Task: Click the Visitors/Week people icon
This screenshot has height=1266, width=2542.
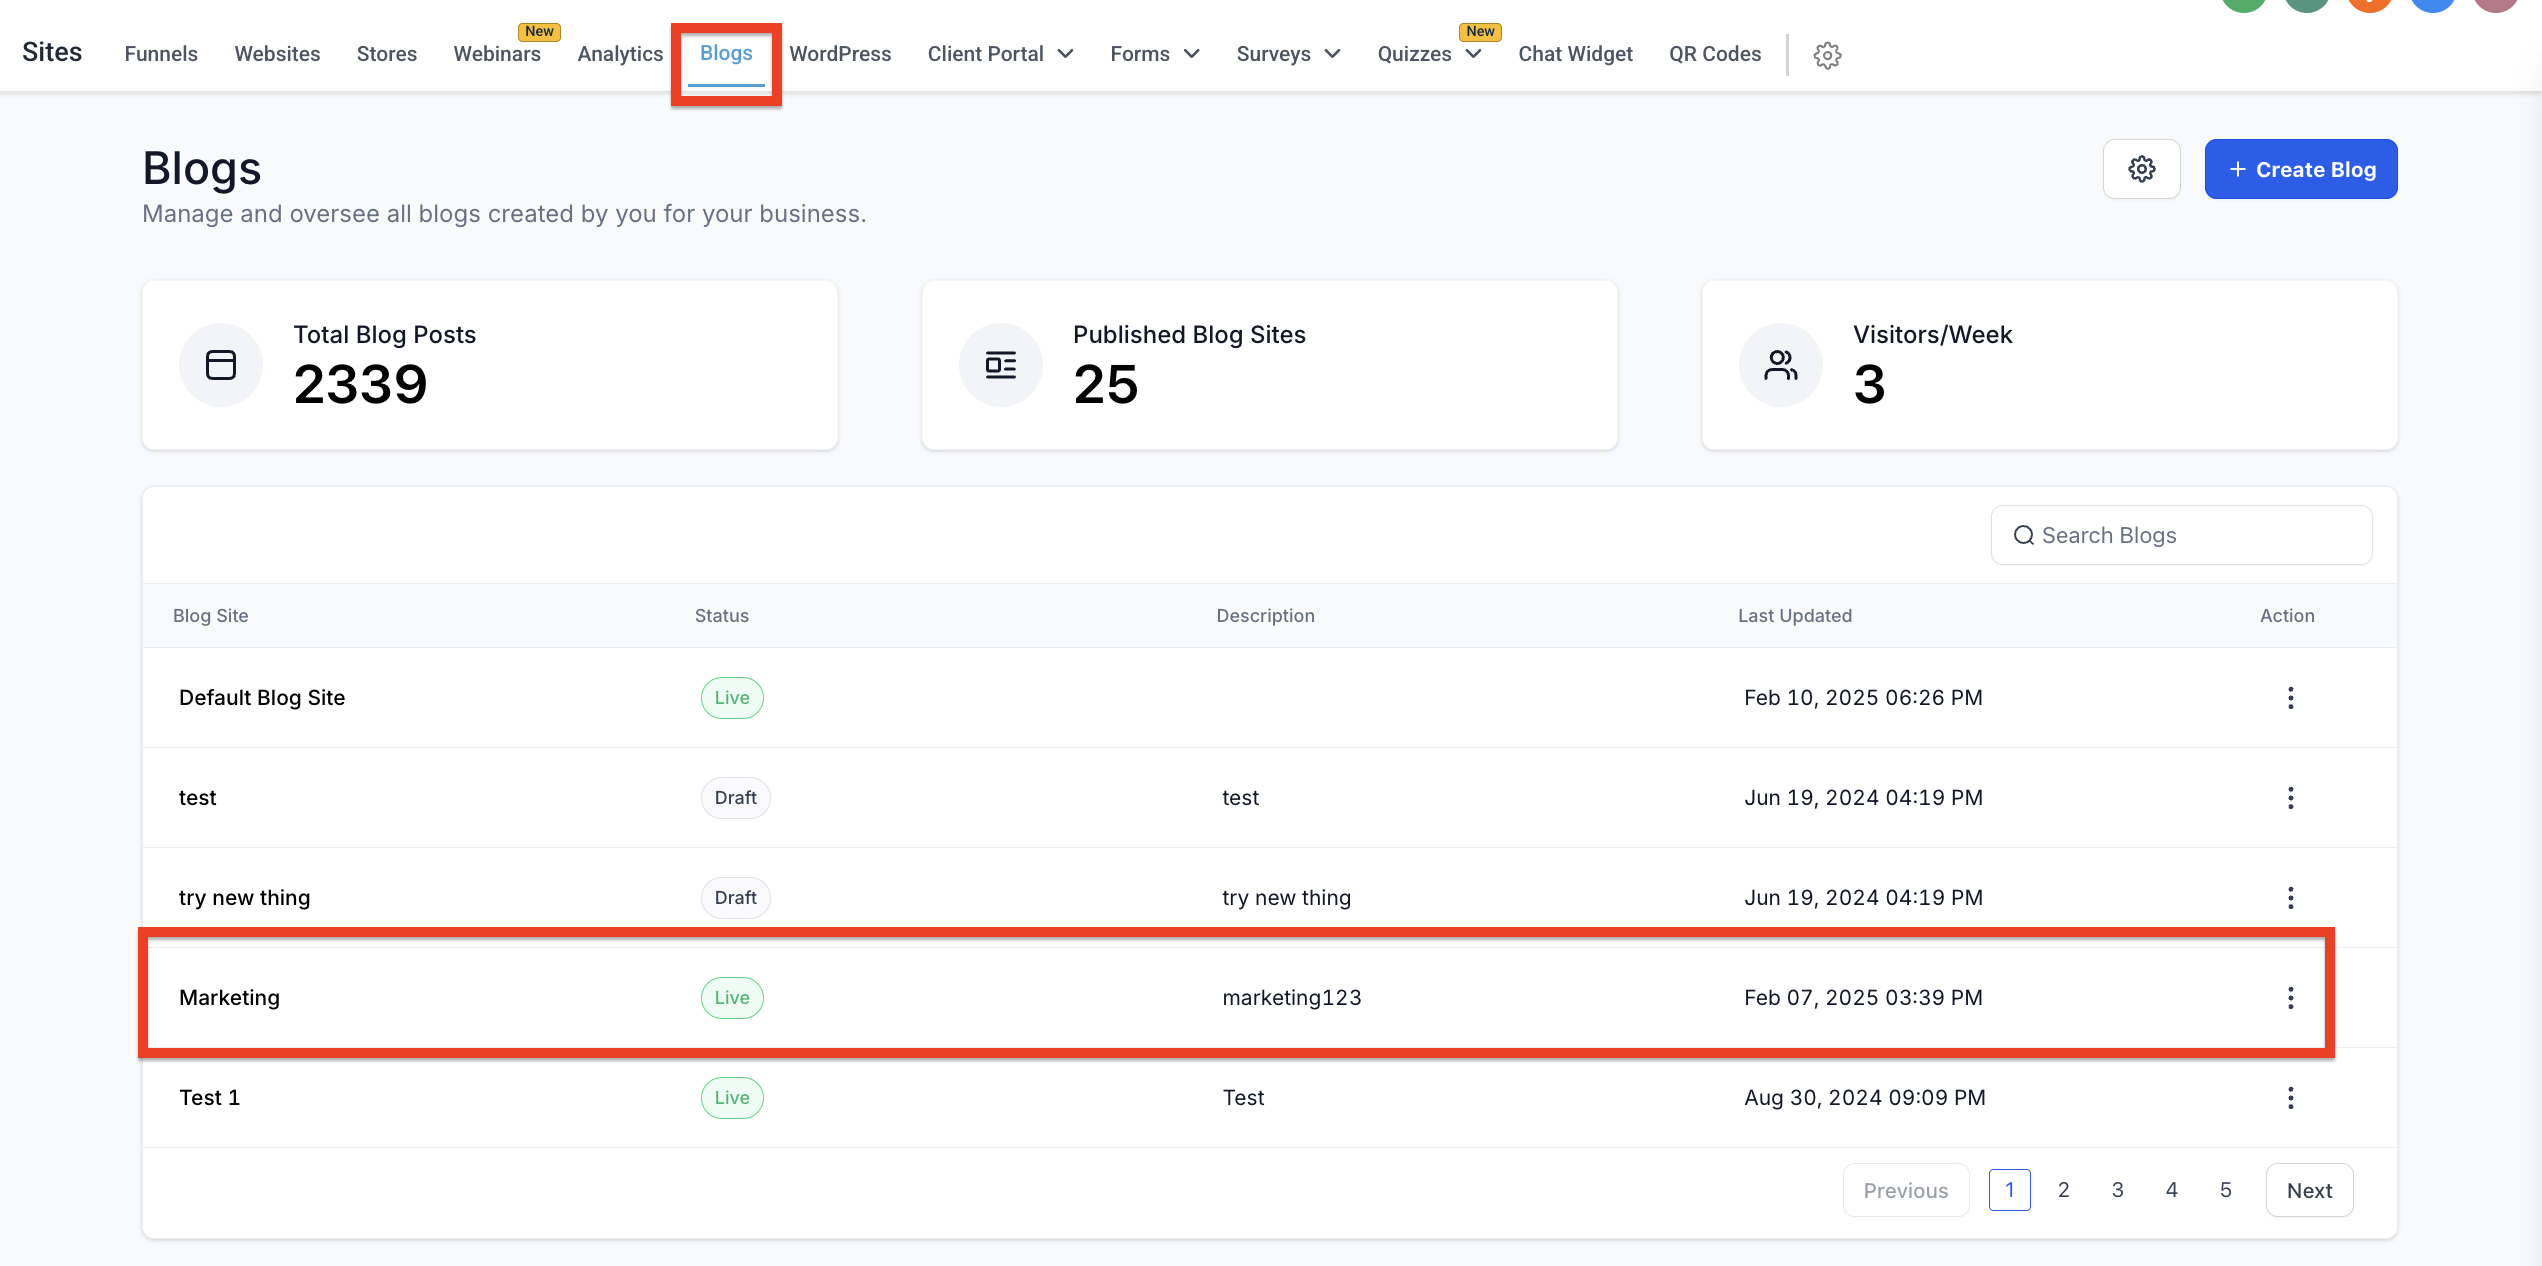Action: 1780,365
